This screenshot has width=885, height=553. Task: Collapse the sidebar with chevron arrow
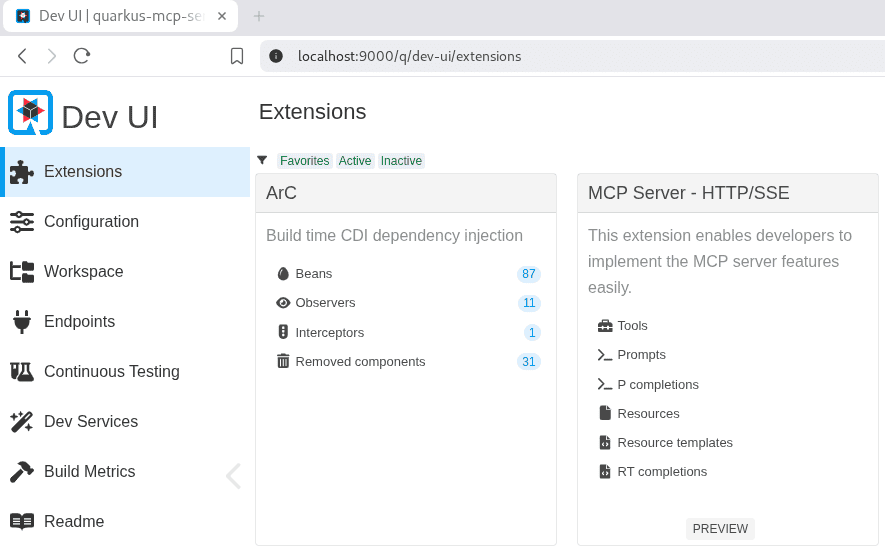tap(234, 476)
